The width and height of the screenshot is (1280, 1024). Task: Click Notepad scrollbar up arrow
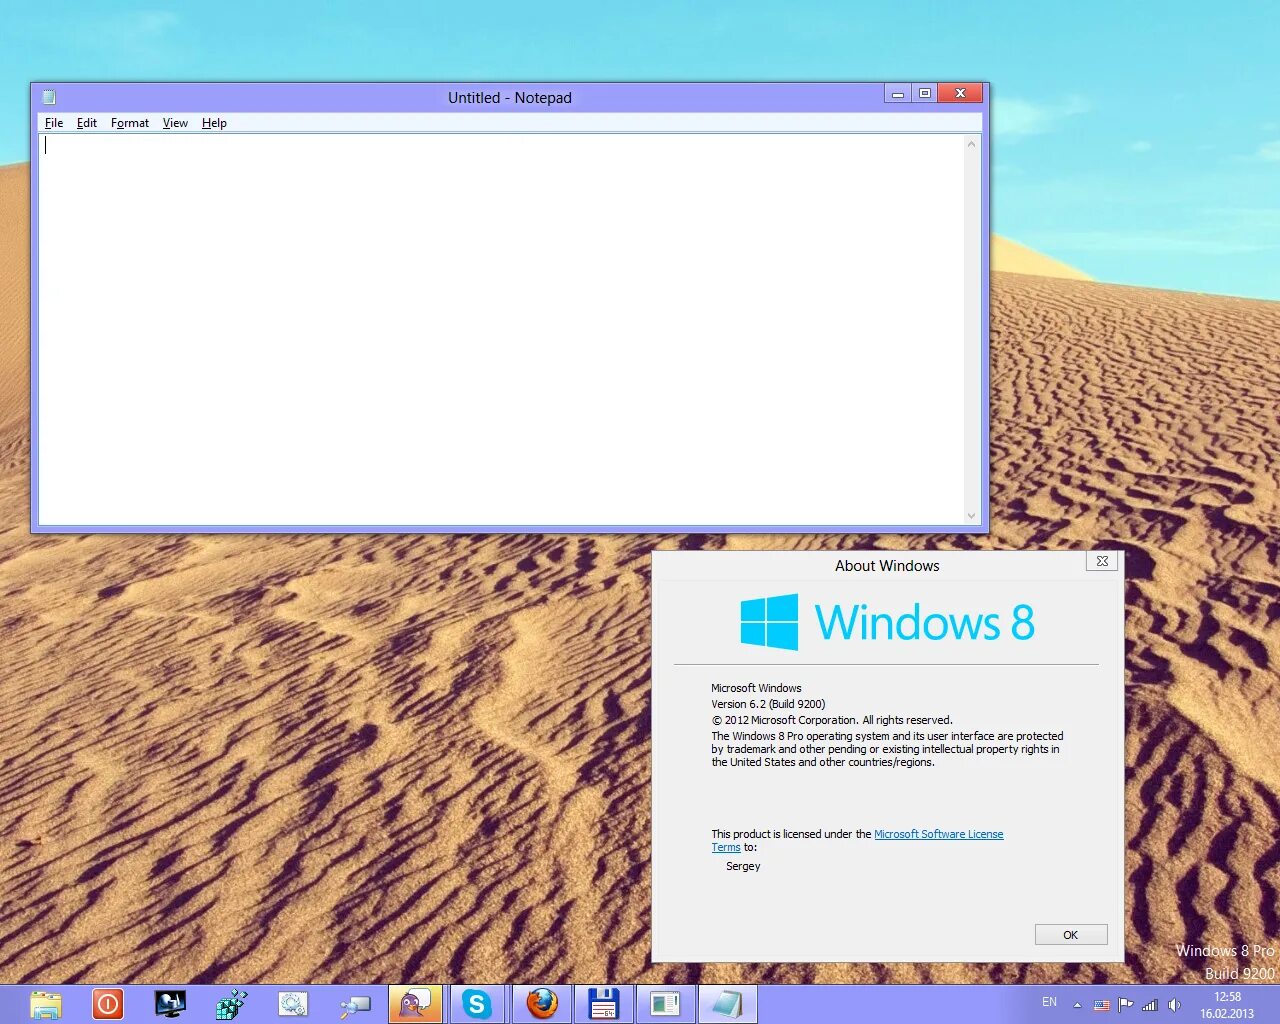click(971, 144)
